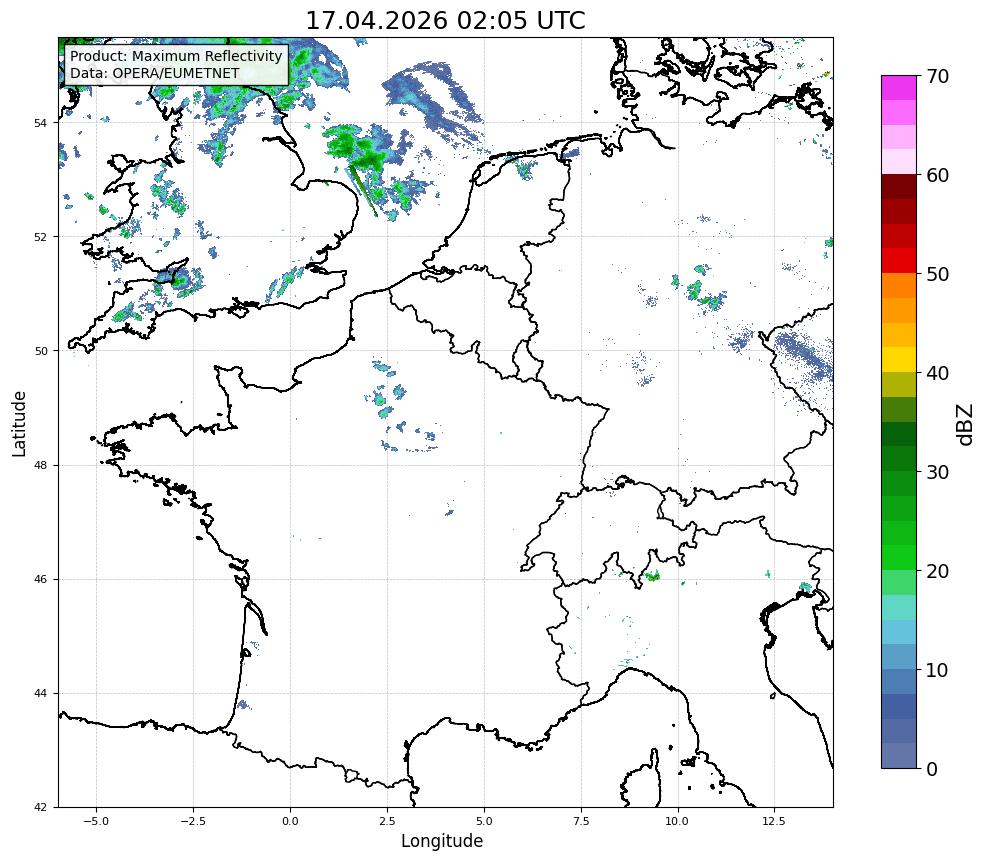Click the Product: Maximum Reflectivity legend box
The width and height of the screenshot is (985, 860).
(x=177, y=65)
